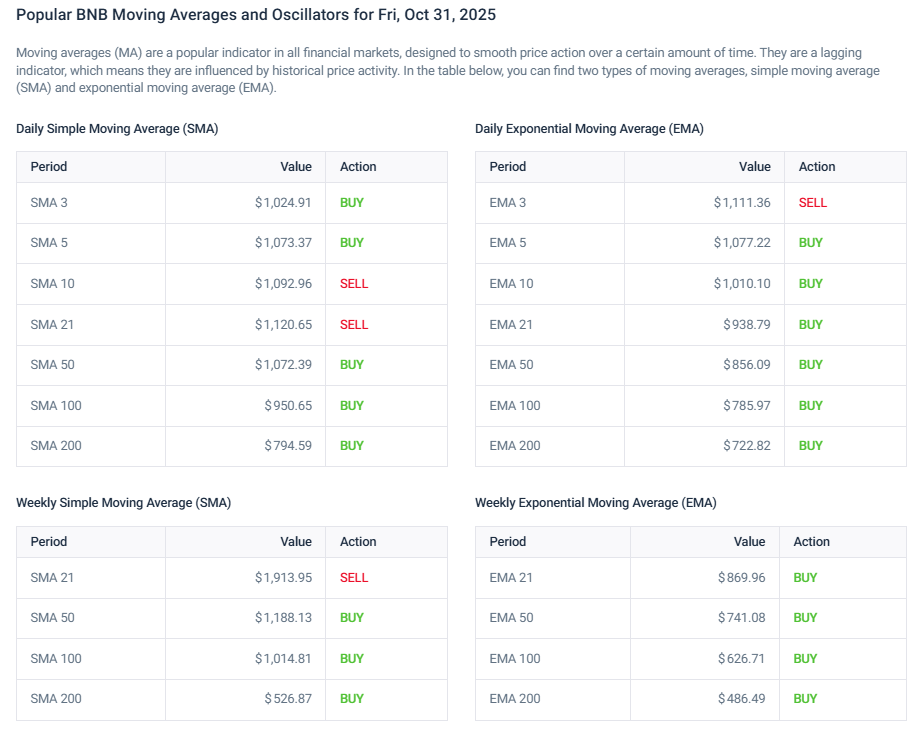This screenshot has width=923, height=733.
Task: Click the SELL action for EMA 3
Action: (813, 202)
